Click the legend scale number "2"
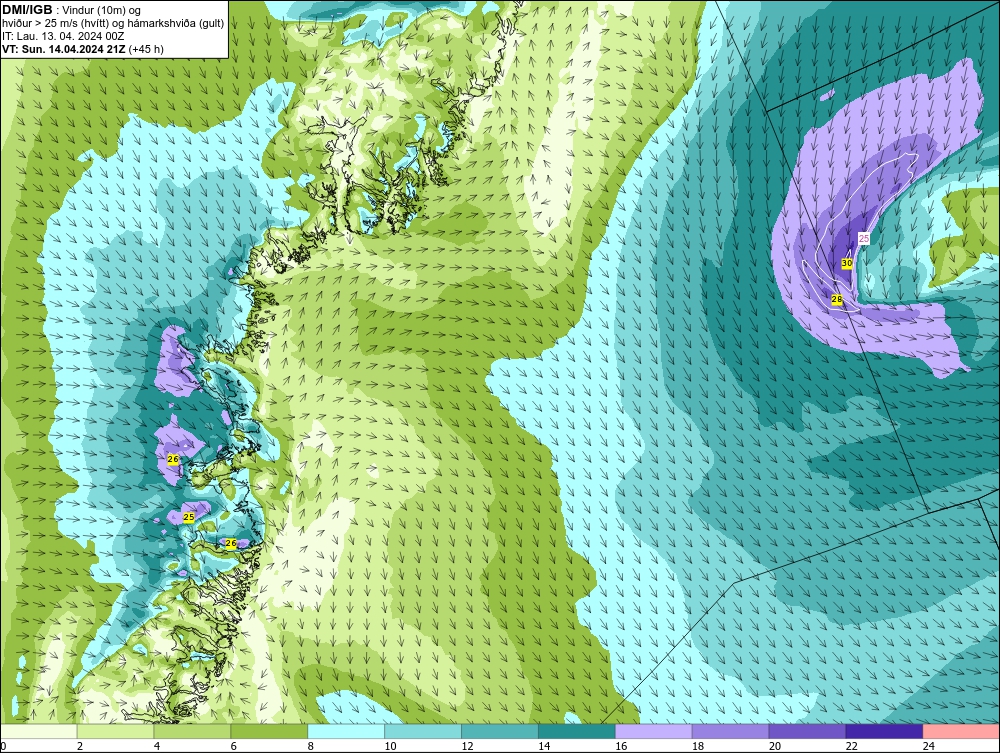 (x=80, y=746)
